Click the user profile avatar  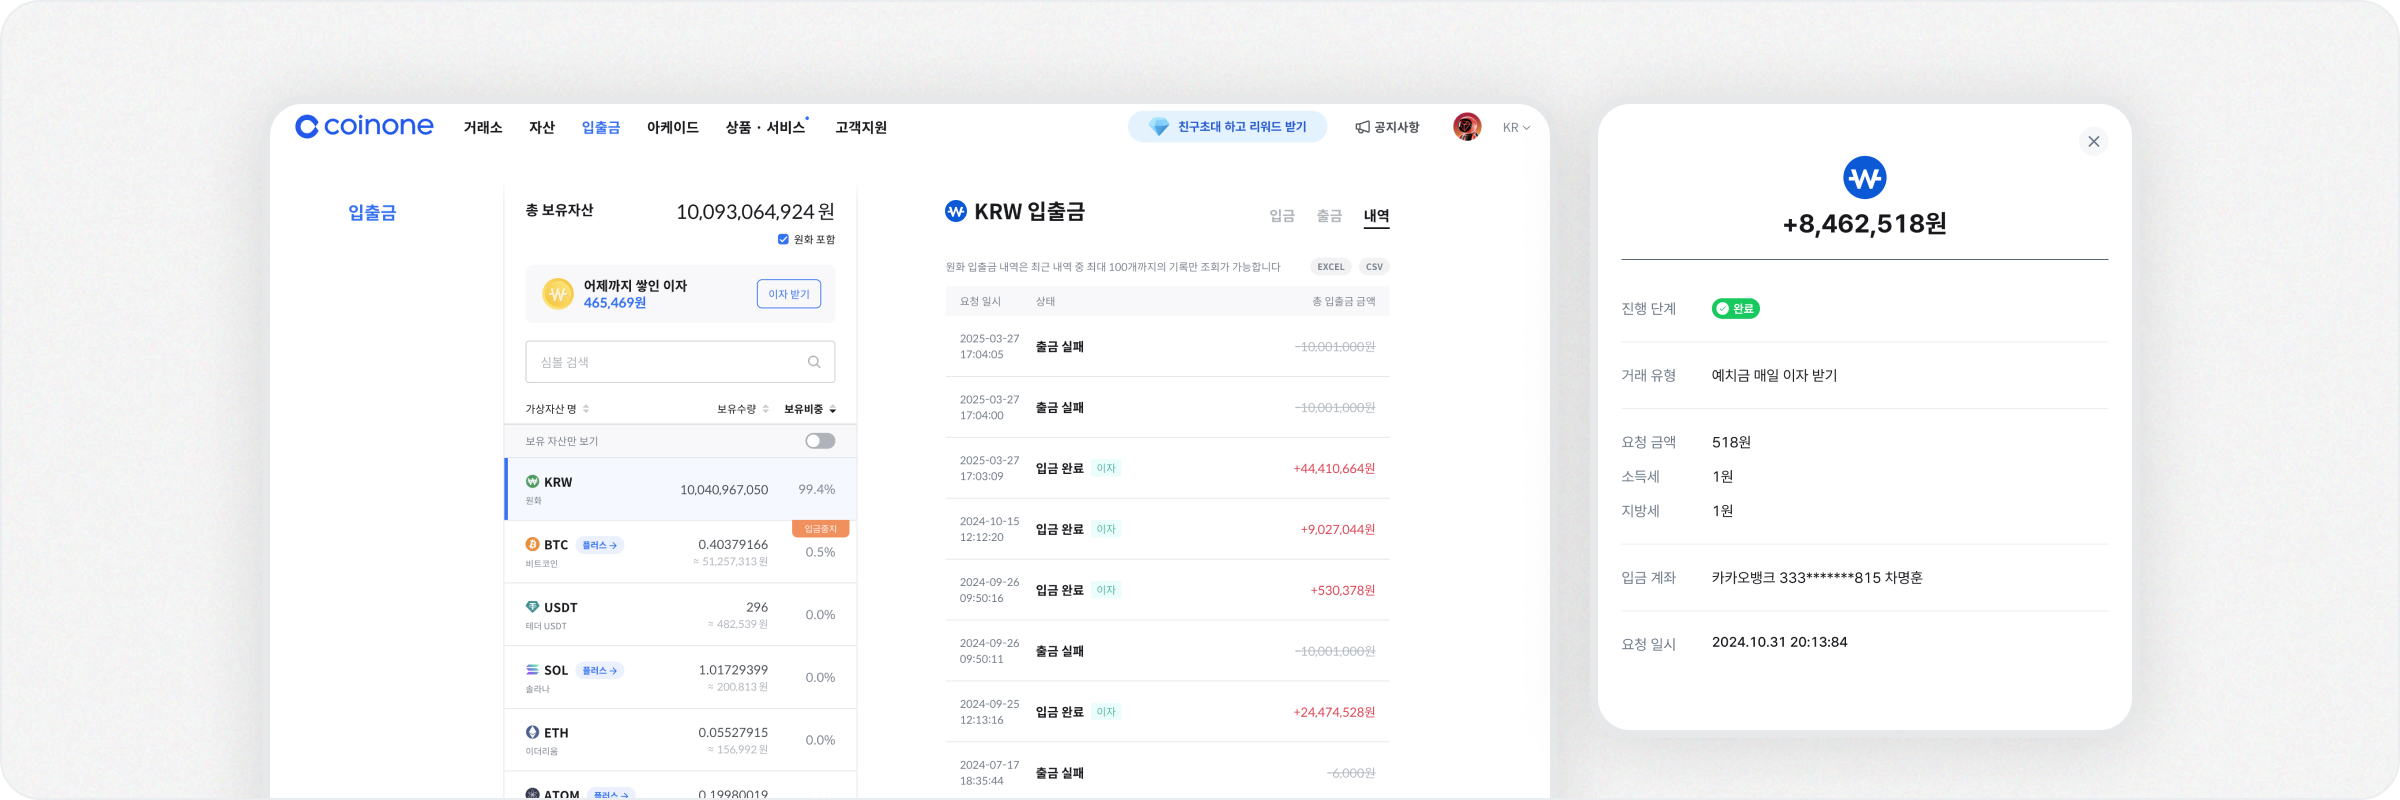[1467, 127]
